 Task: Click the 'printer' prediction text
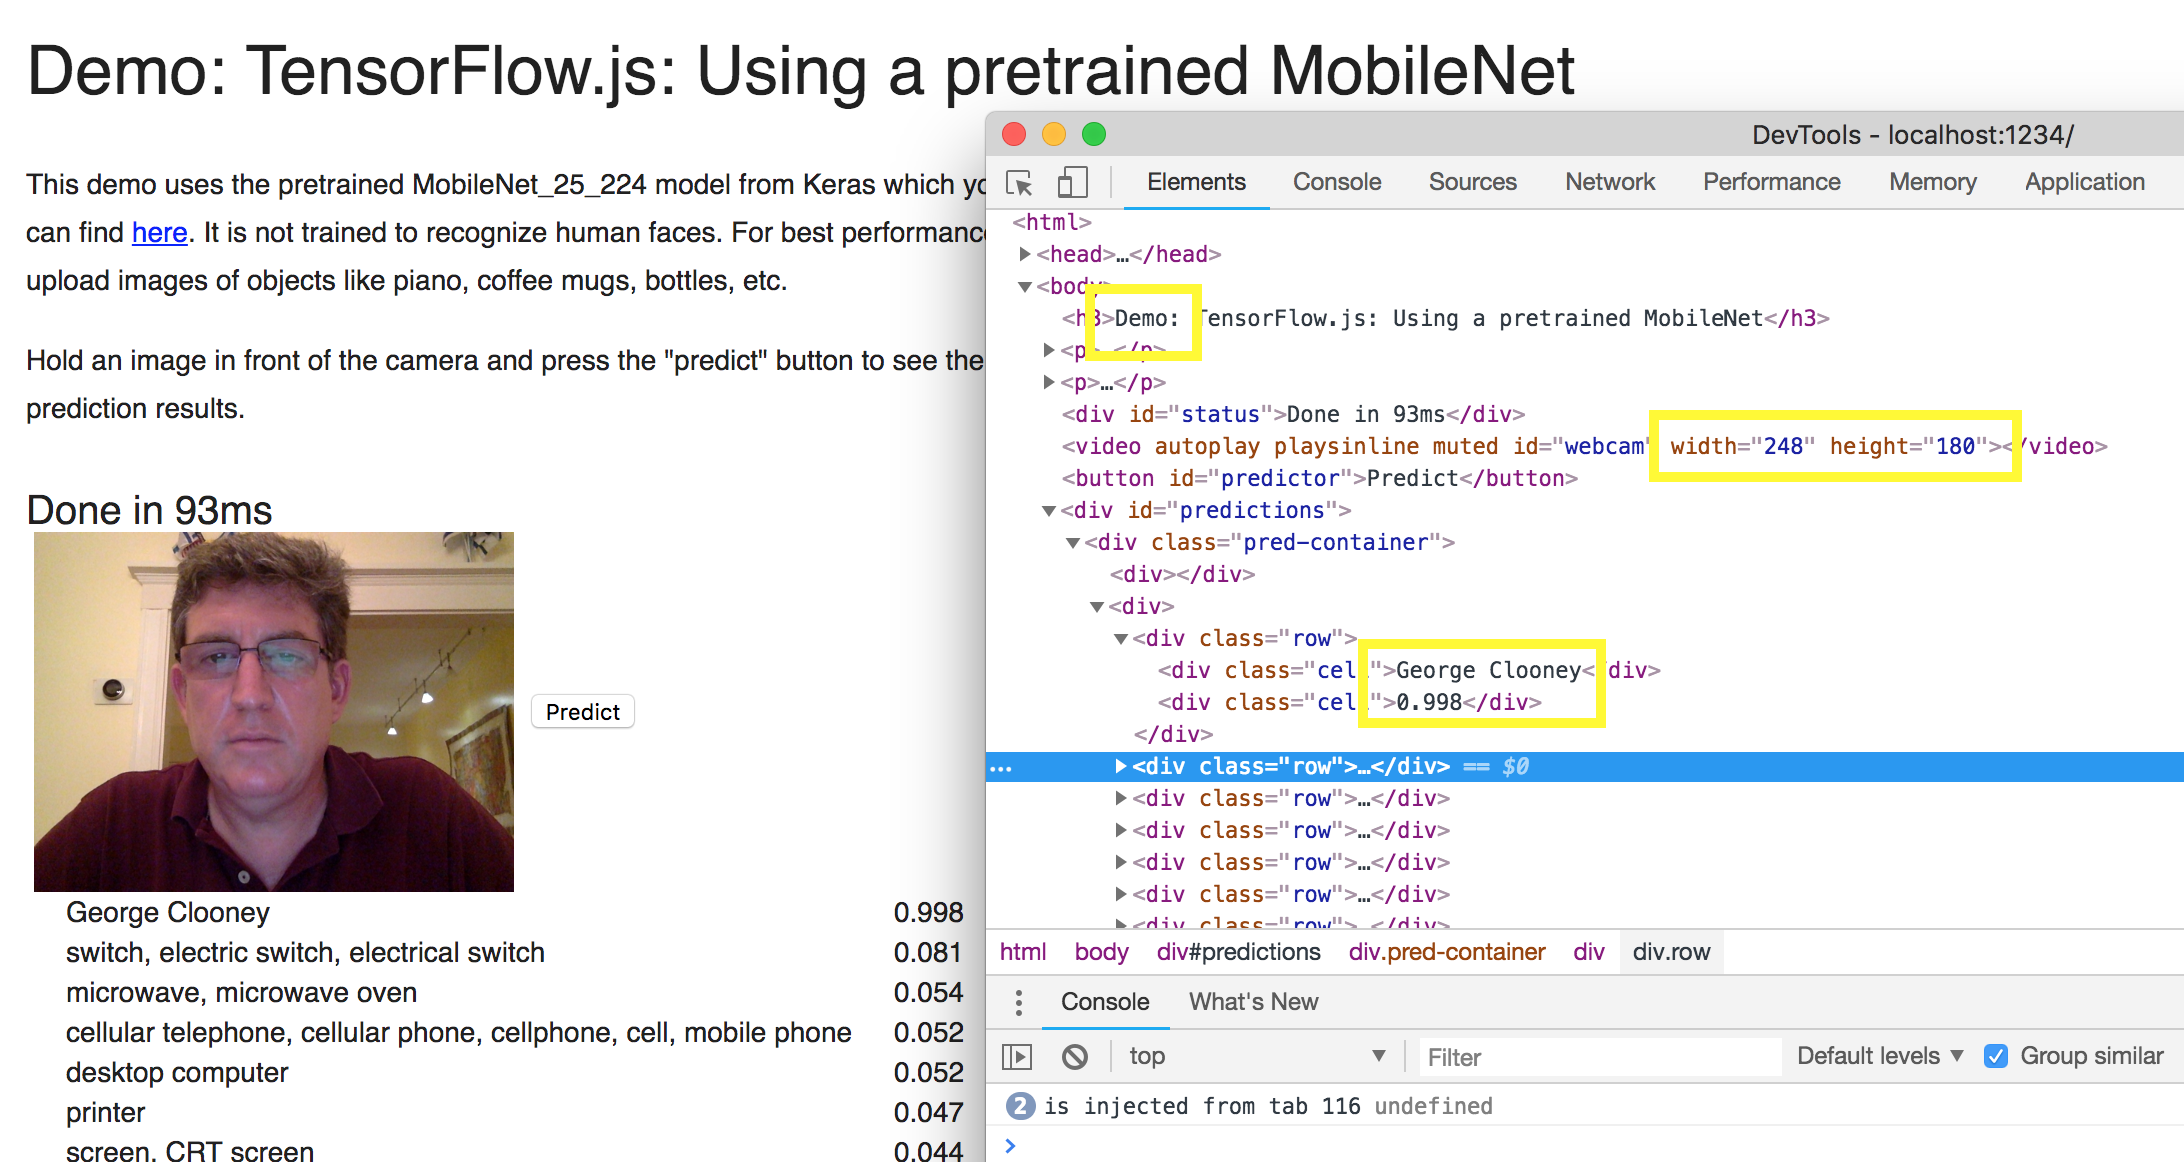[x=105, y=1112]
